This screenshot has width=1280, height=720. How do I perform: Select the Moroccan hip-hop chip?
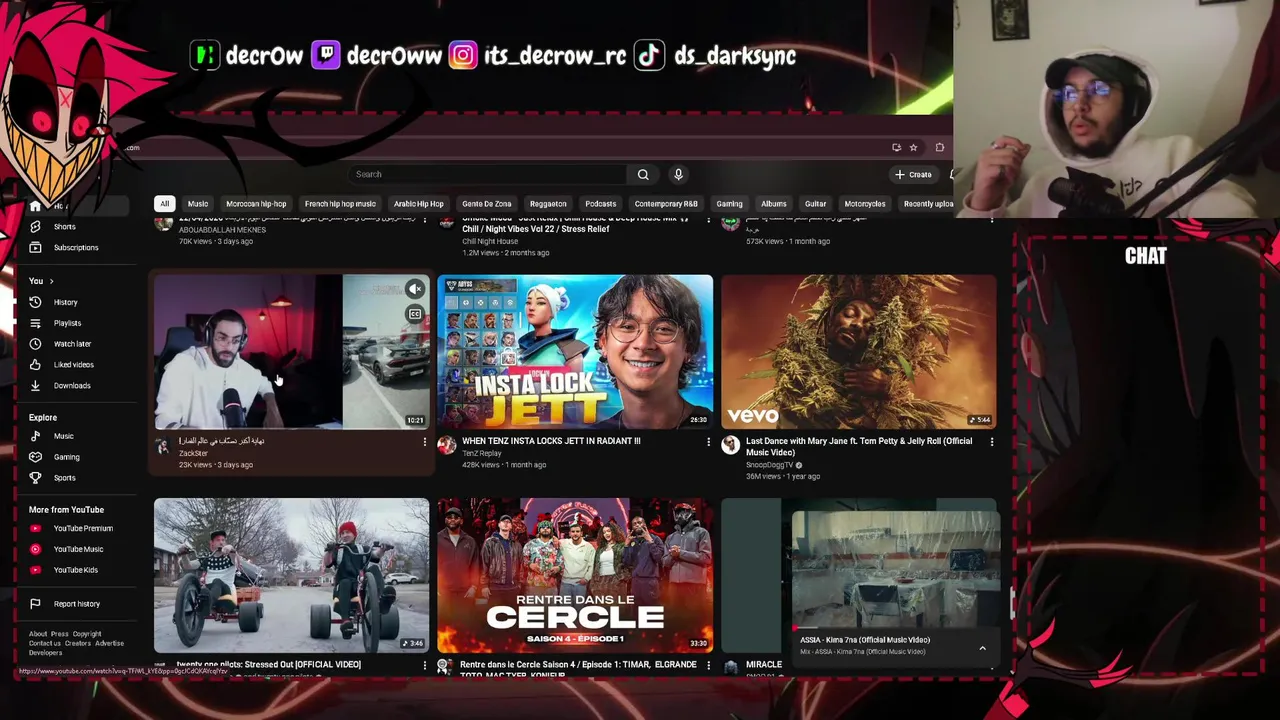[x=256, y=204]
